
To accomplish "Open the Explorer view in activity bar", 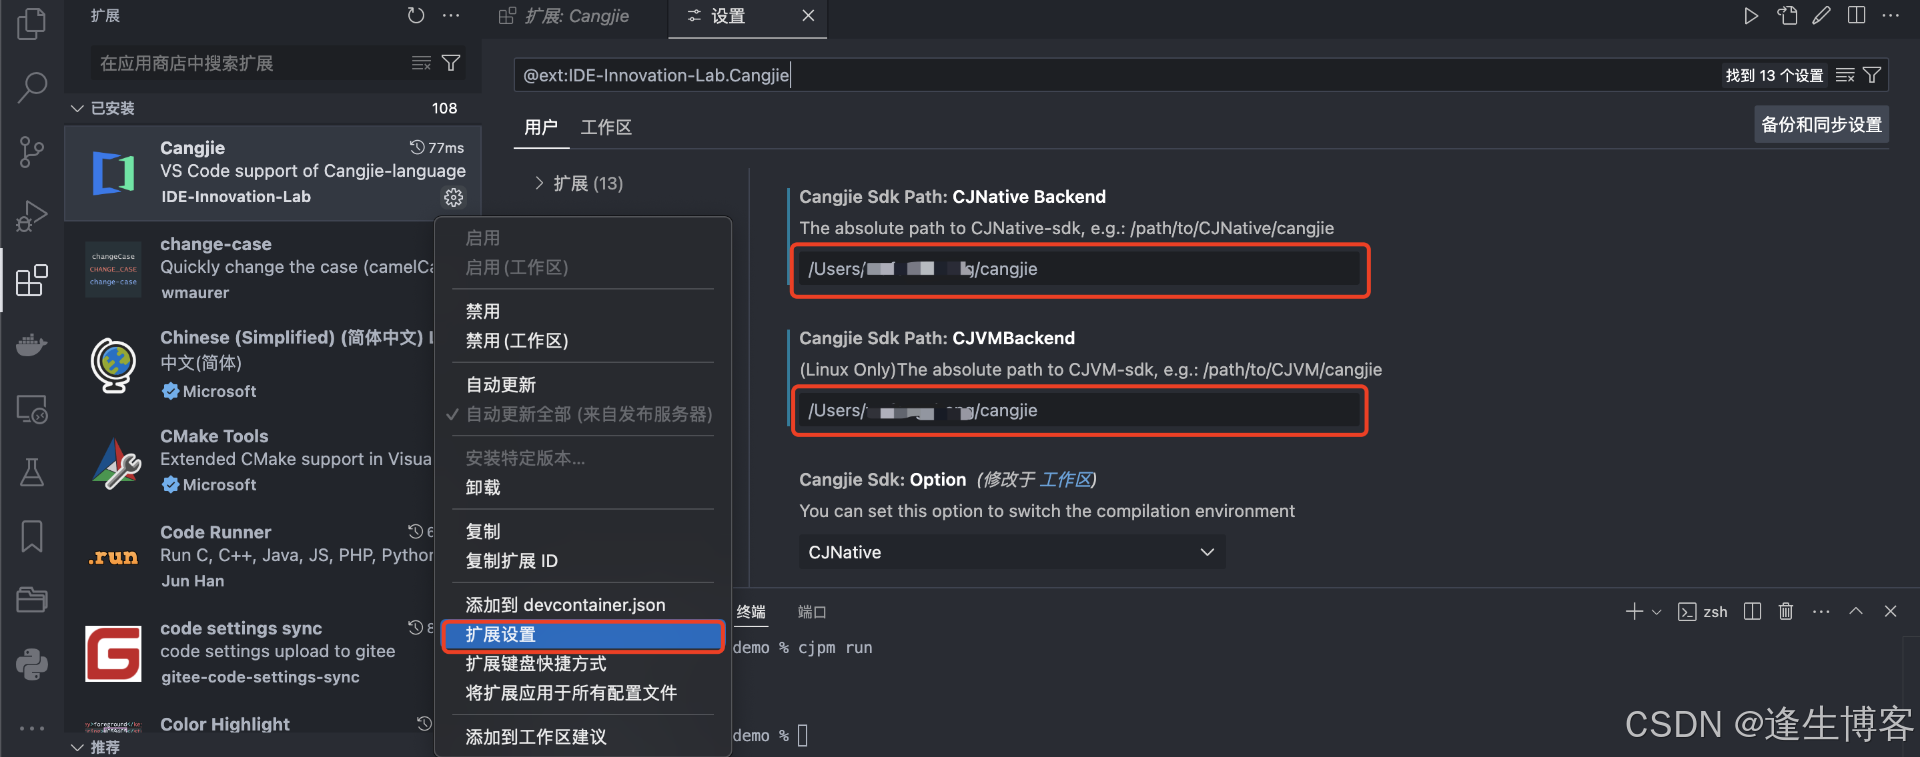I will [32, 23].
